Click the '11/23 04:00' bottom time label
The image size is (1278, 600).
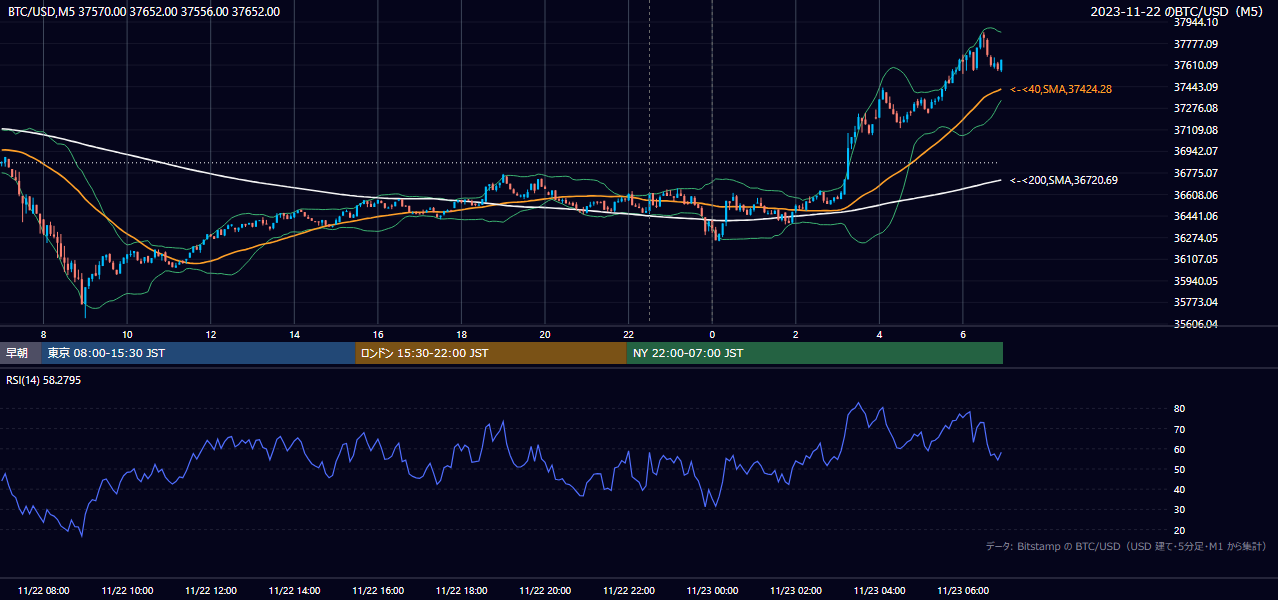pos(879,591)
